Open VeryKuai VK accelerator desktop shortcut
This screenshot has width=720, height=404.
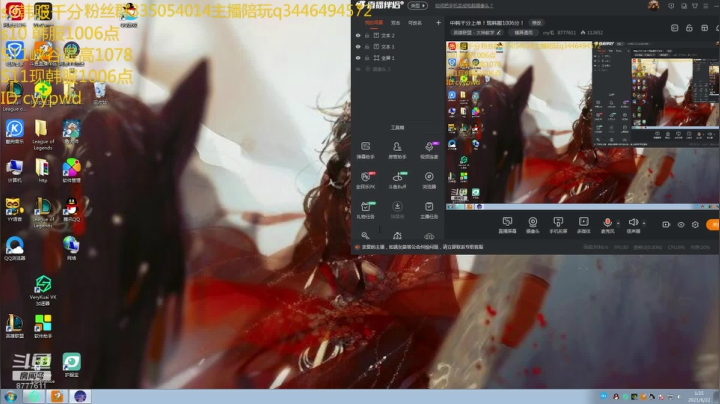point(43,291)
